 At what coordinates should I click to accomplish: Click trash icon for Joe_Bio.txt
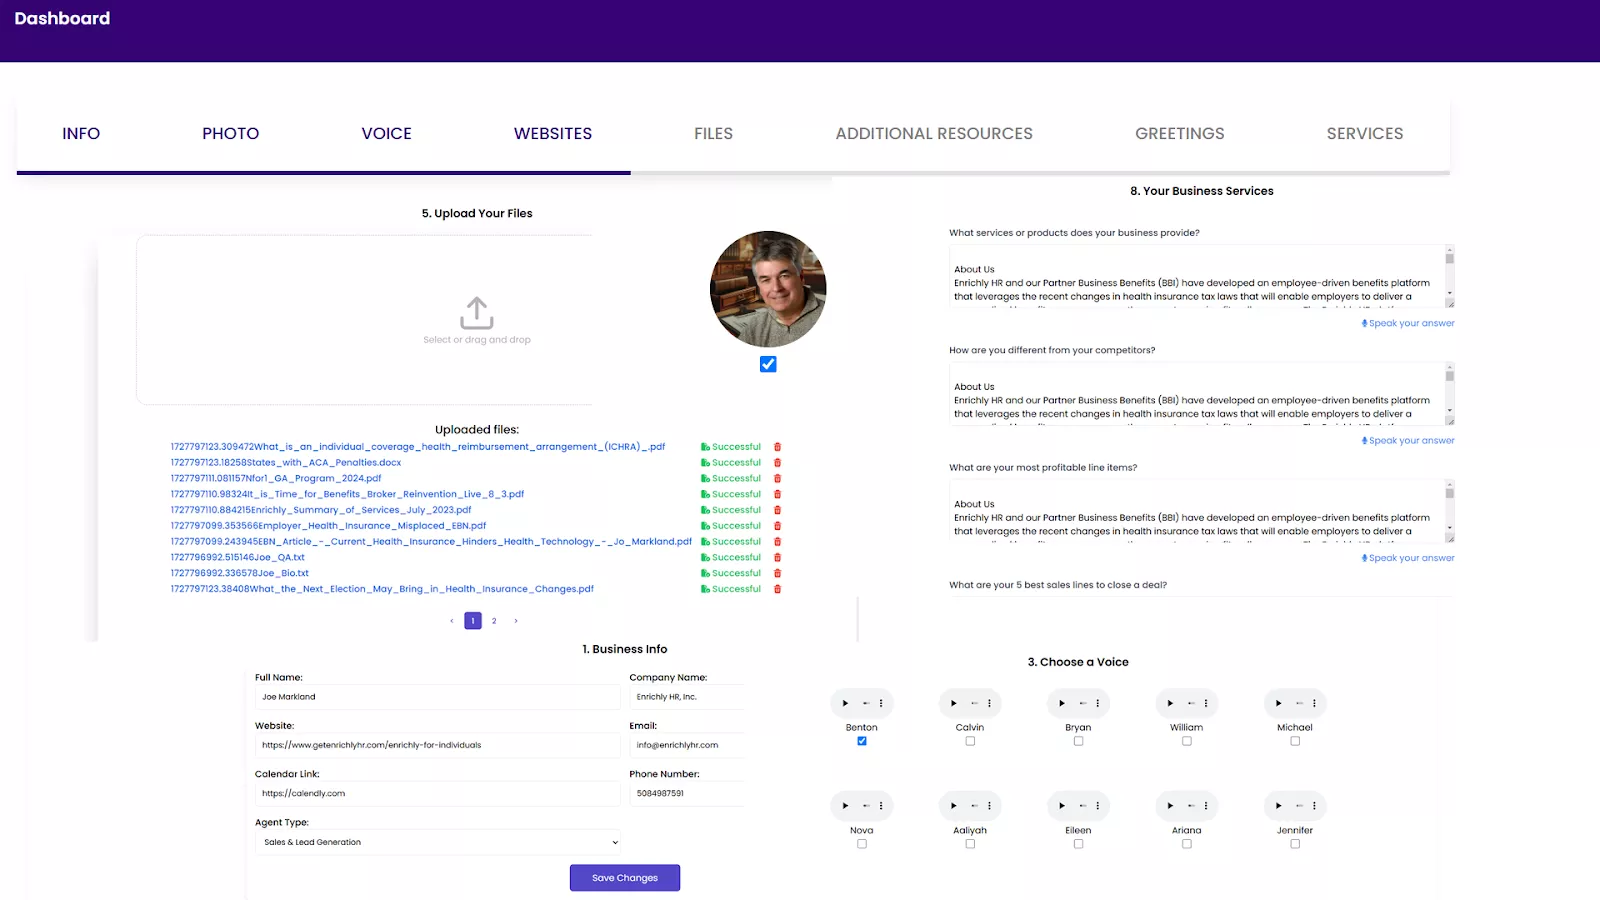pyautogui.click(x=777, y=574)
